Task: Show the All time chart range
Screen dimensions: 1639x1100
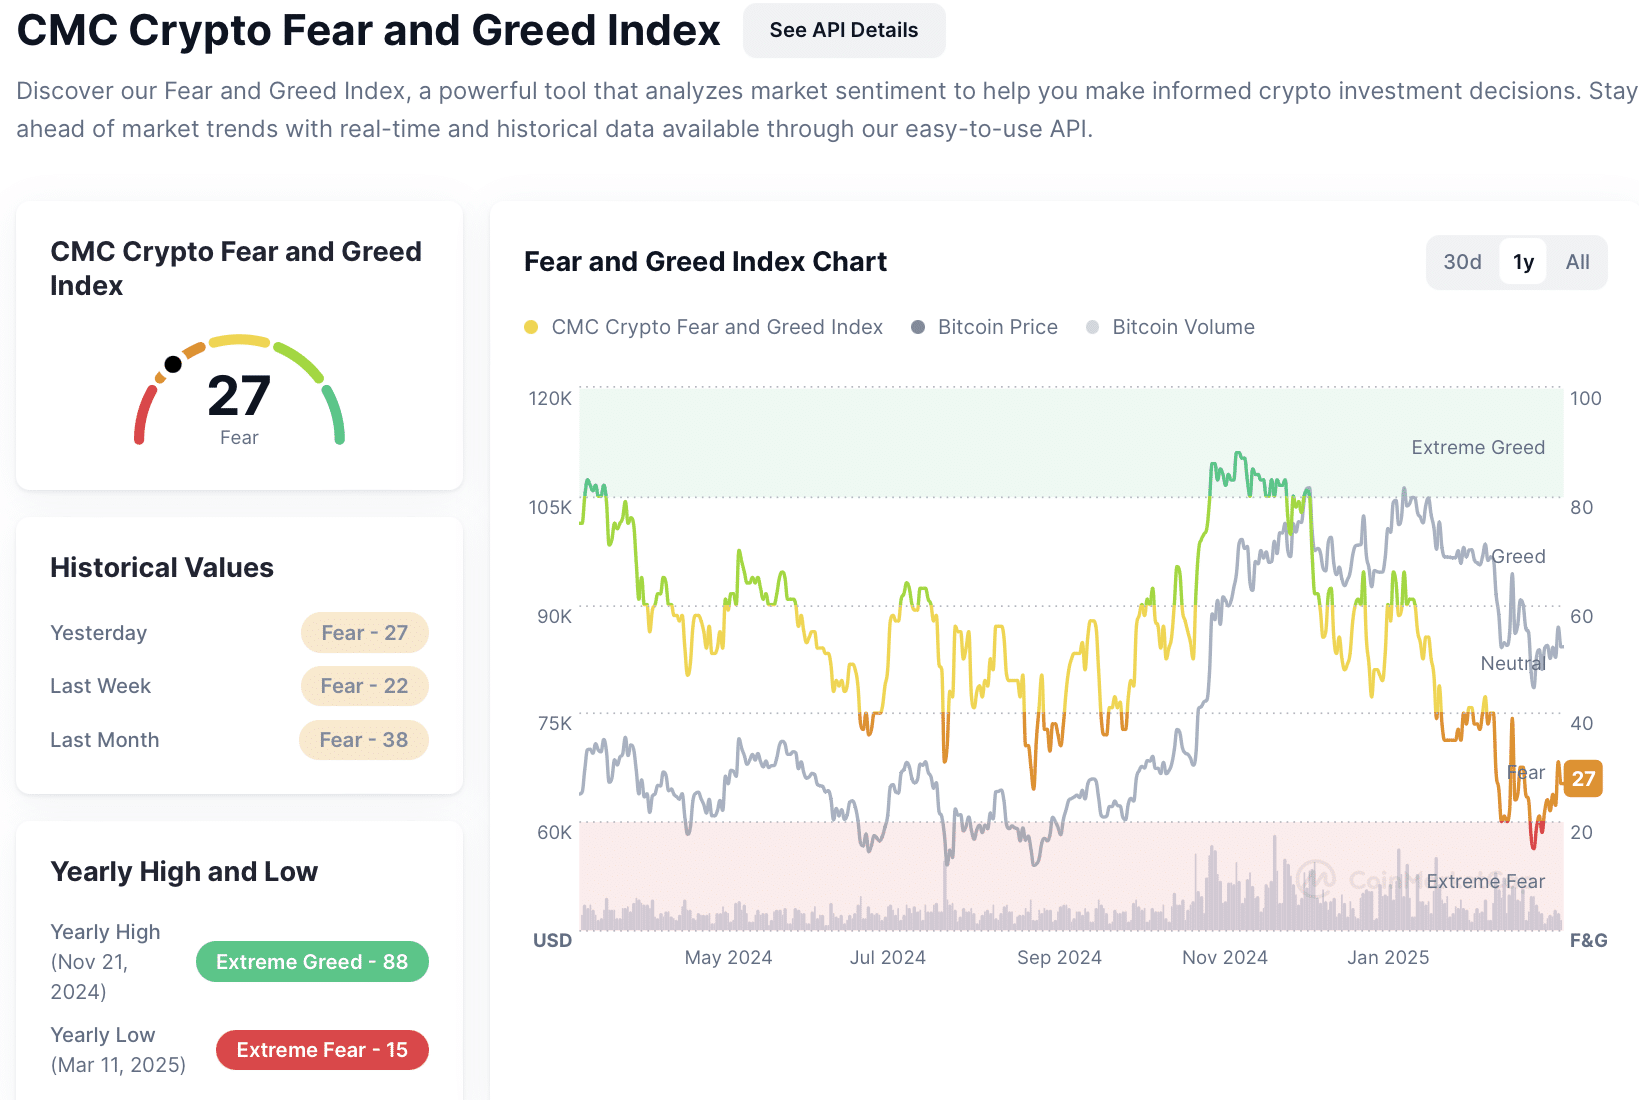Action: (x=1577, y=262)
